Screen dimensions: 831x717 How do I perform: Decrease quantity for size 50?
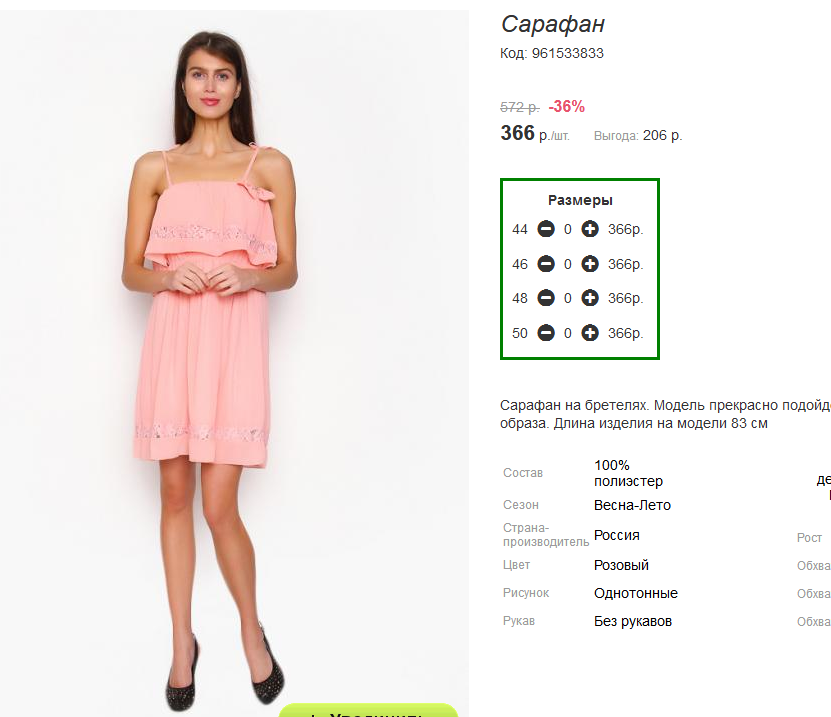546,333
